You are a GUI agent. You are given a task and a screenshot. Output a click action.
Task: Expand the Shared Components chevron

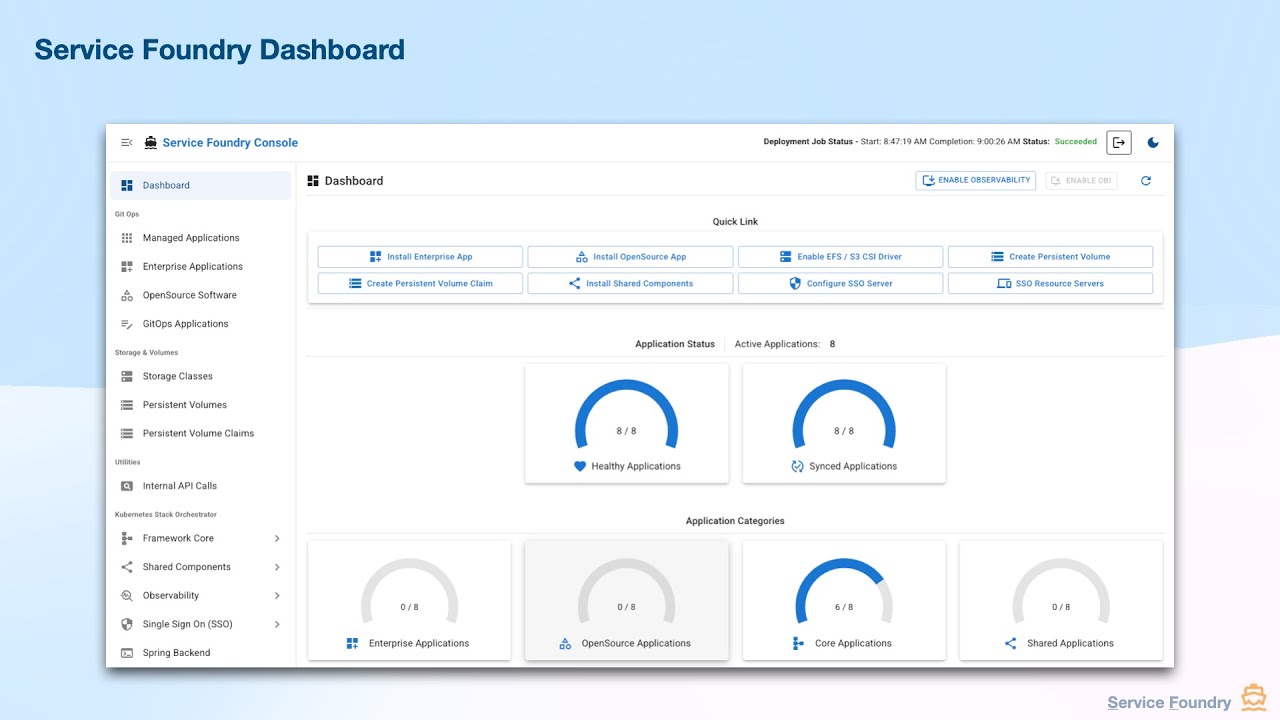click(277, 567)
